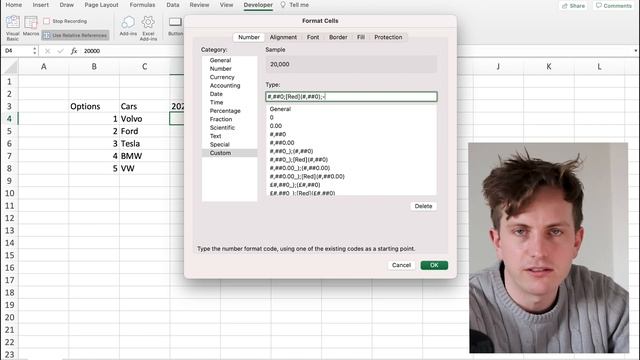Choose the General format code in list
Image resolution: width=640 pixels, height=360 pixels.
(351, 109)
